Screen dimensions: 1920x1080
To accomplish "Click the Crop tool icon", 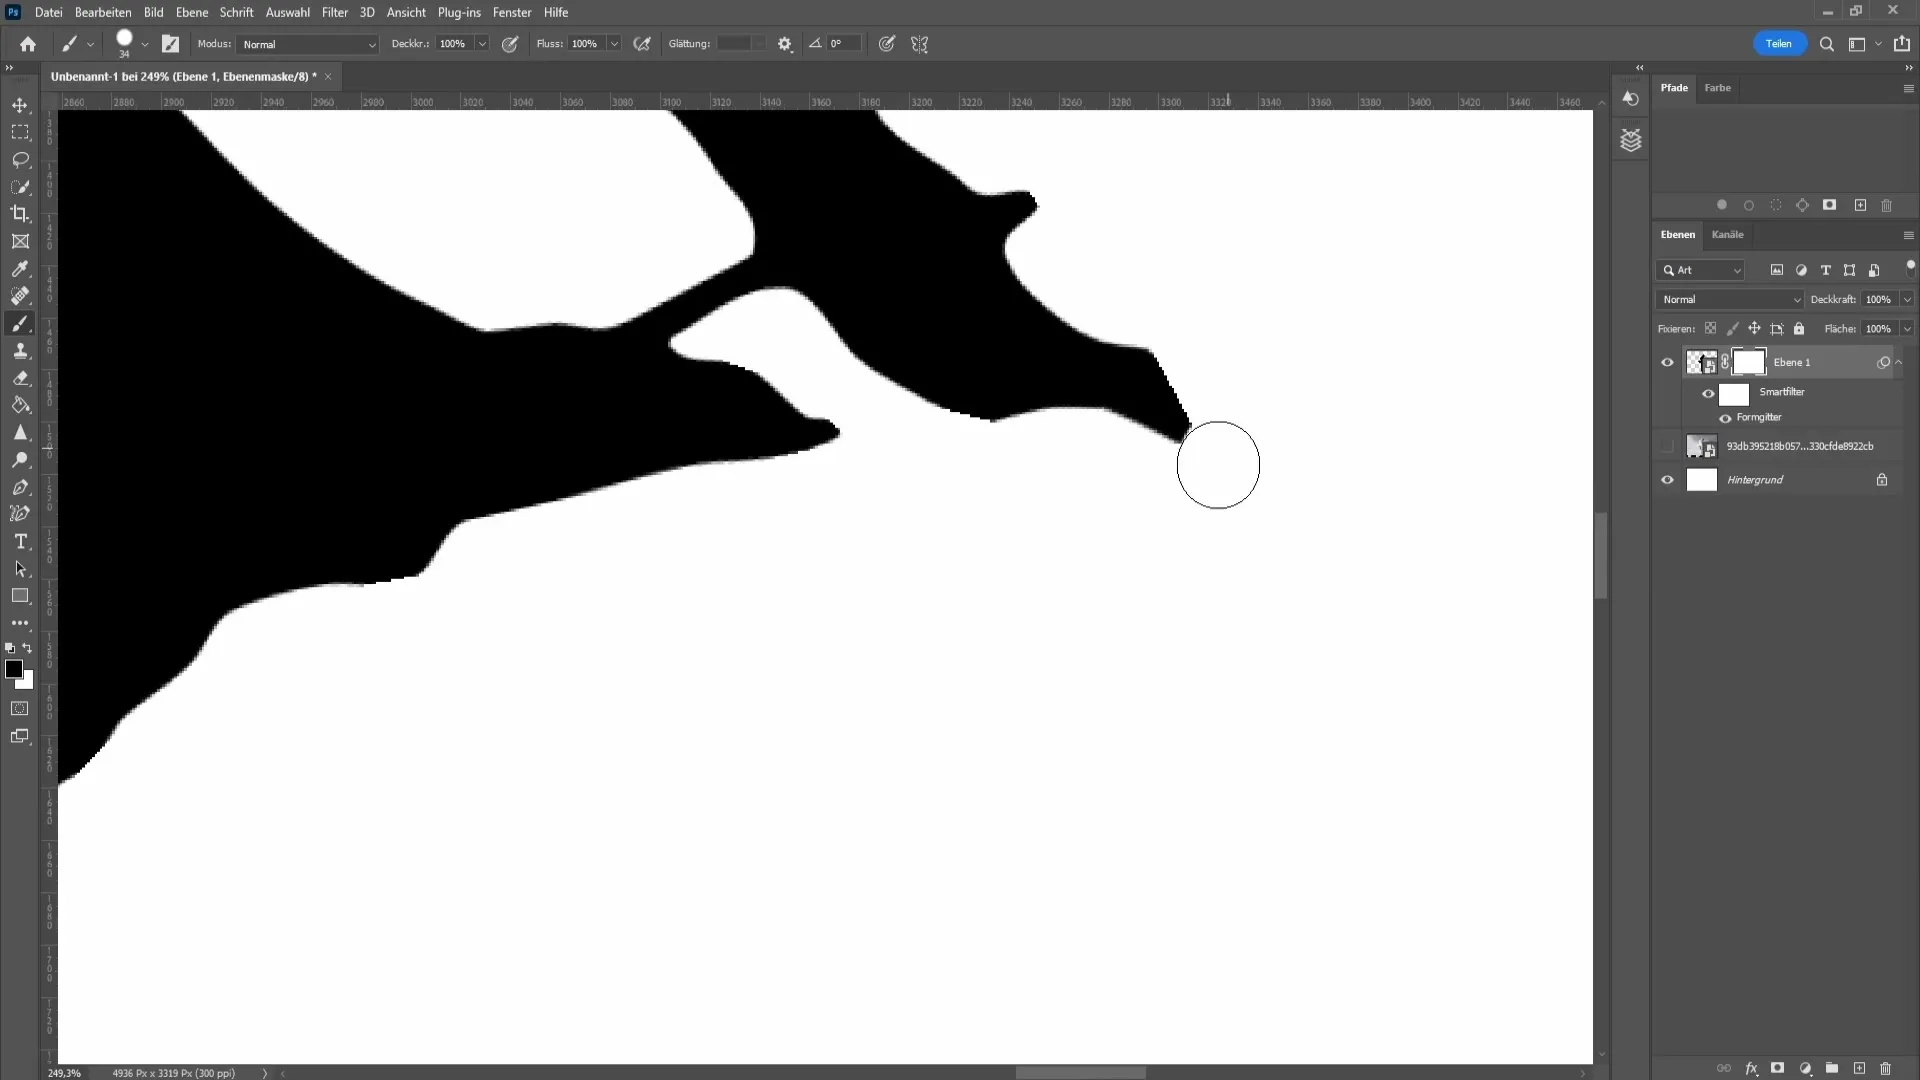I will (x=20, y=214).
